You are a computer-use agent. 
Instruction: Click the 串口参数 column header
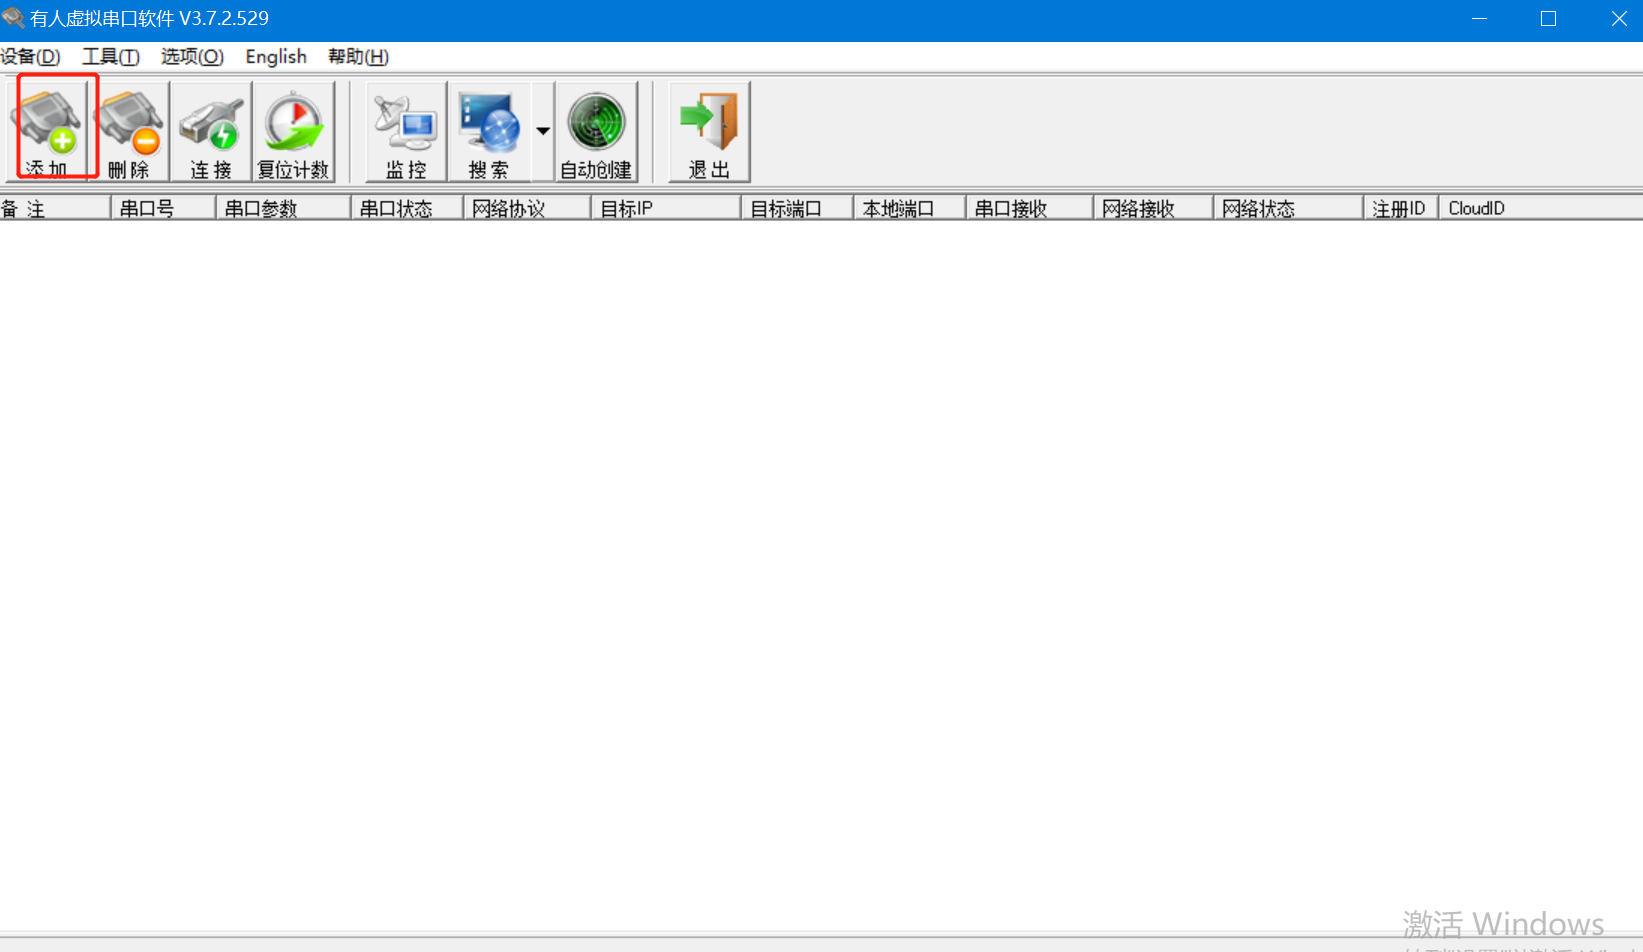click(x=282, y=208)
